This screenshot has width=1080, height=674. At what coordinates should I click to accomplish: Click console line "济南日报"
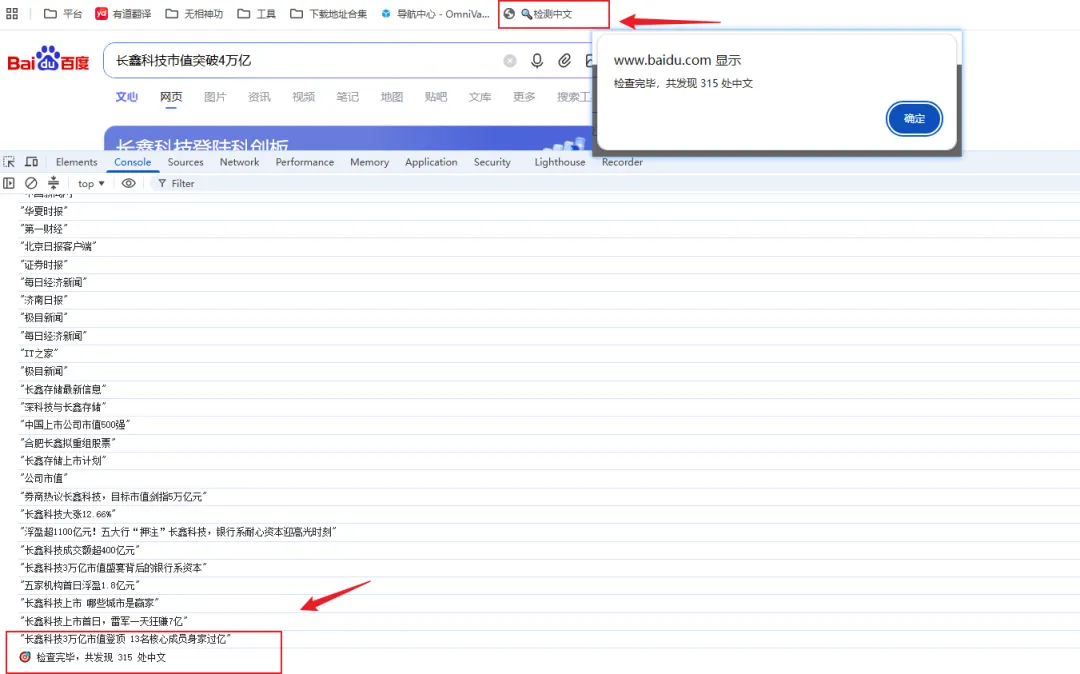coord(44,300)
